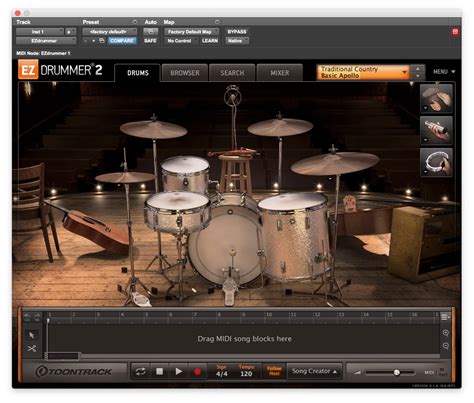Toggle plug-in BYPASS

(237, 32)
